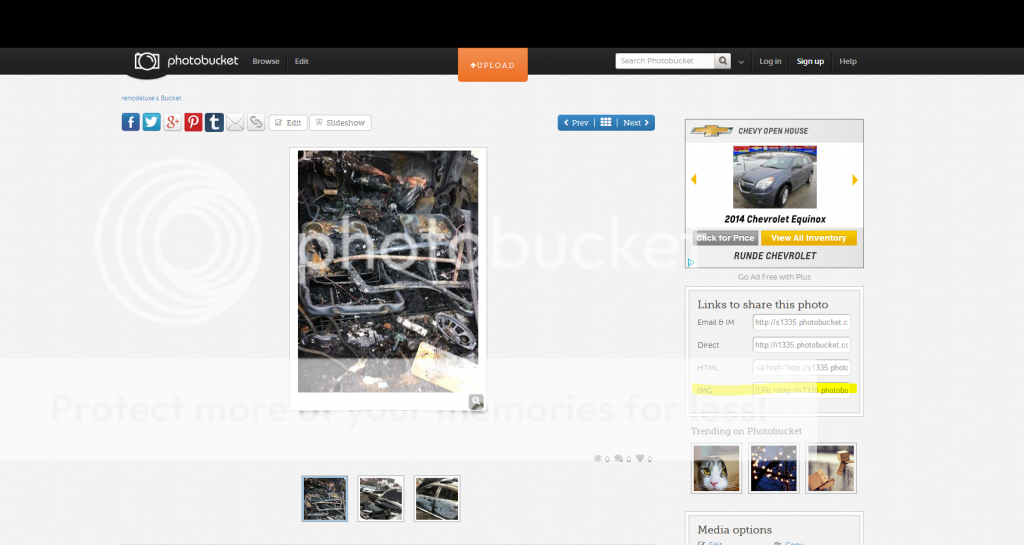Zoom photo with magnifier icon

coord(477,401)
